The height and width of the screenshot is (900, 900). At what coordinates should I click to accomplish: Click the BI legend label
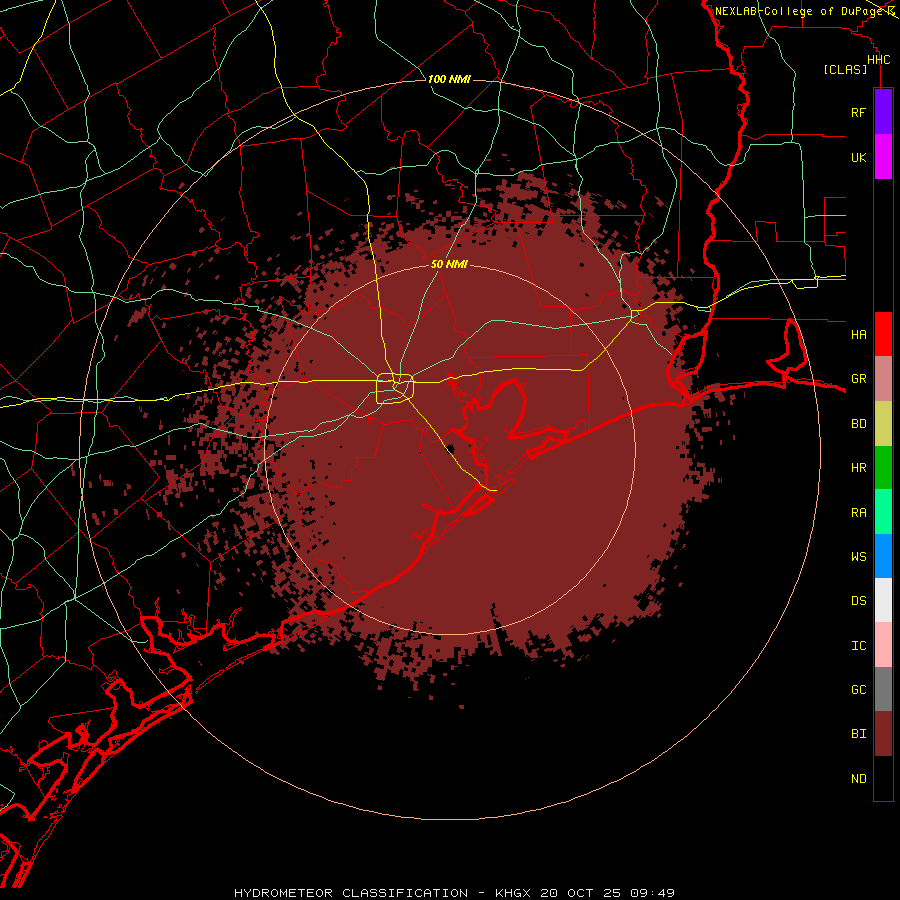858,734
